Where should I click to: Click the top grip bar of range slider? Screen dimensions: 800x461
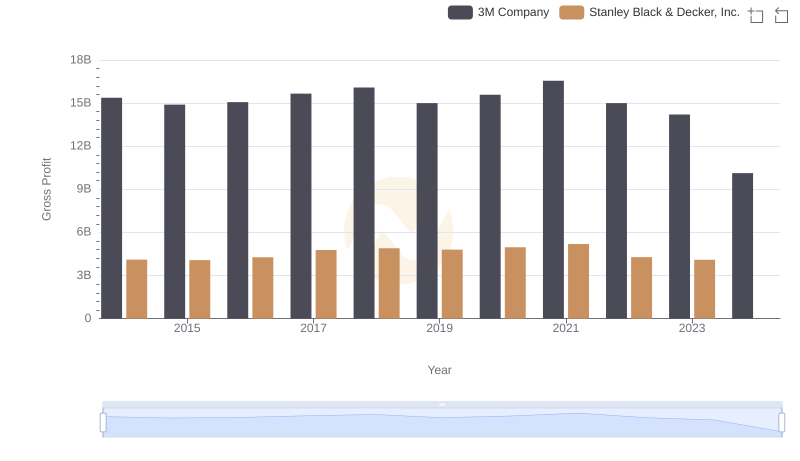[442, 404]
